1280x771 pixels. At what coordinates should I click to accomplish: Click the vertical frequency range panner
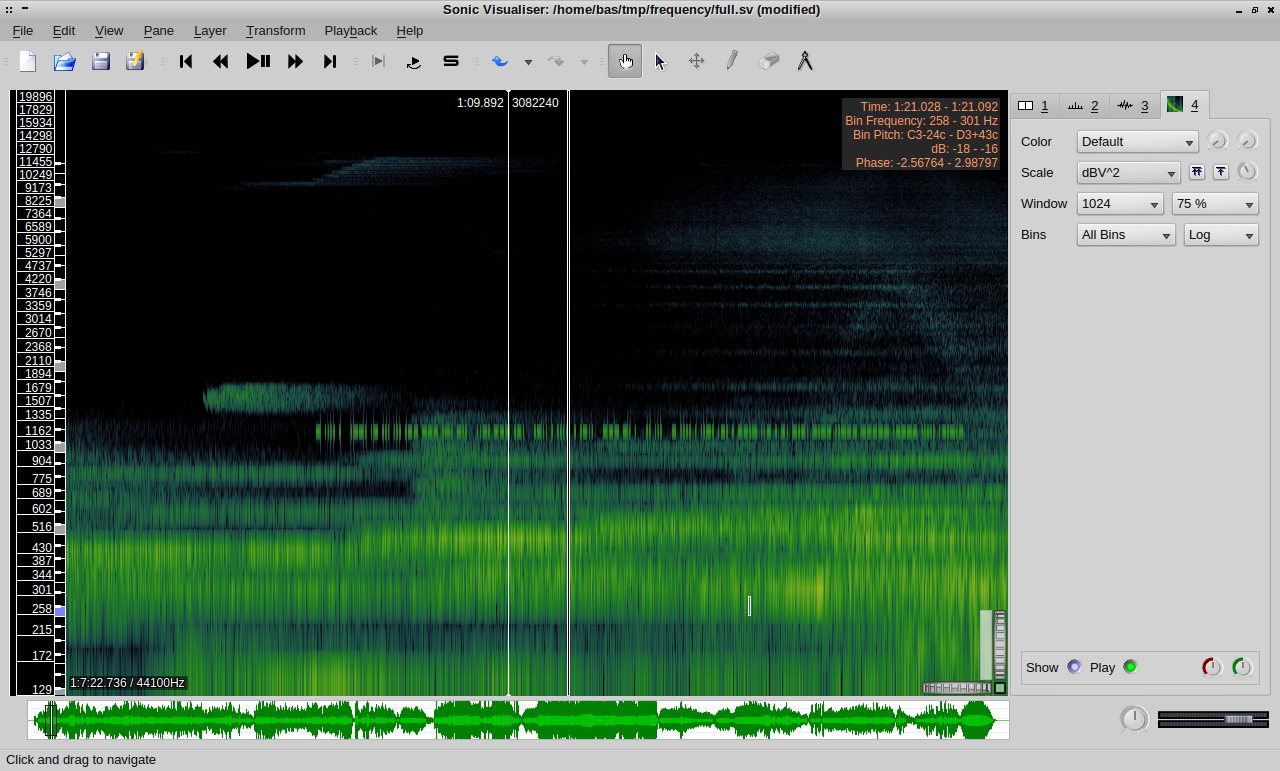(985, 645)
